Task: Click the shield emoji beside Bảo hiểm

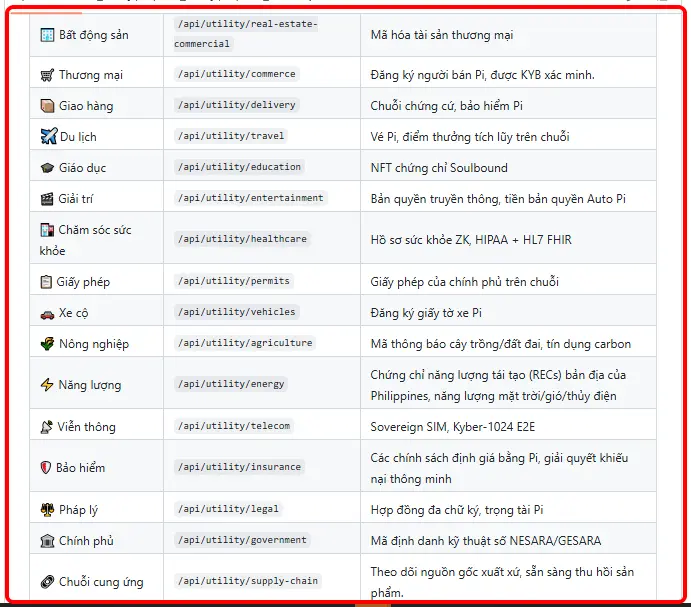Action: 45,467
